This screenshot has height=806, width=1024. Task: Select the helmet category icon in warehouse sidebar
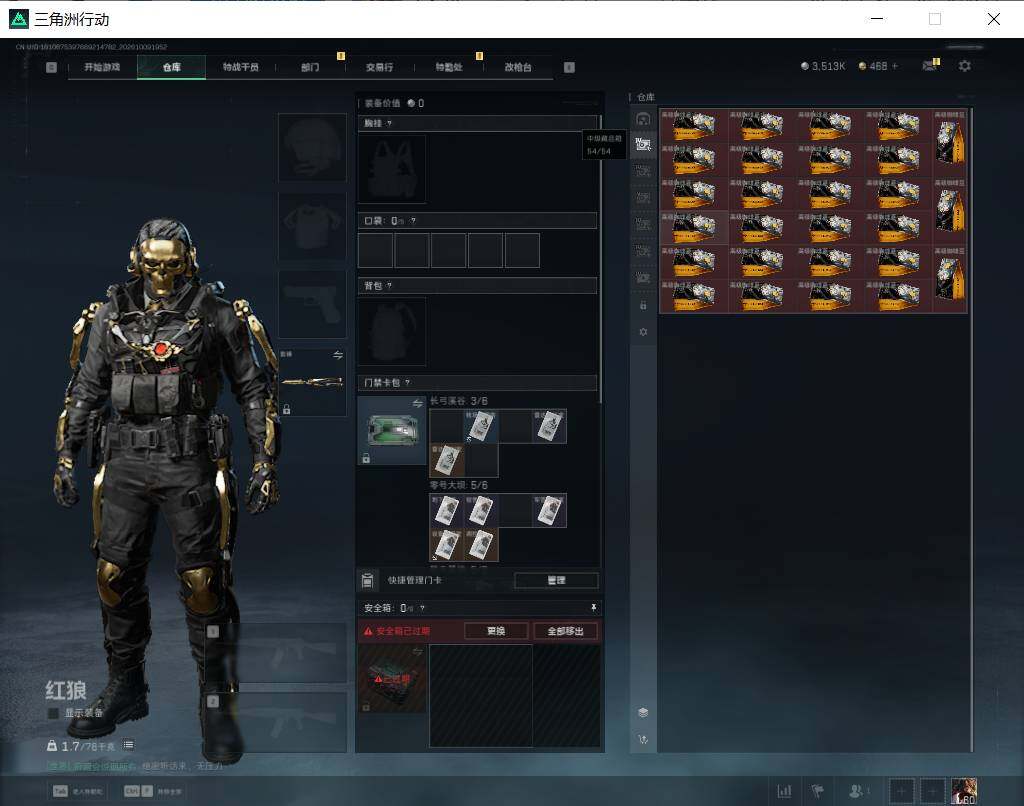(x=643, y=119)
